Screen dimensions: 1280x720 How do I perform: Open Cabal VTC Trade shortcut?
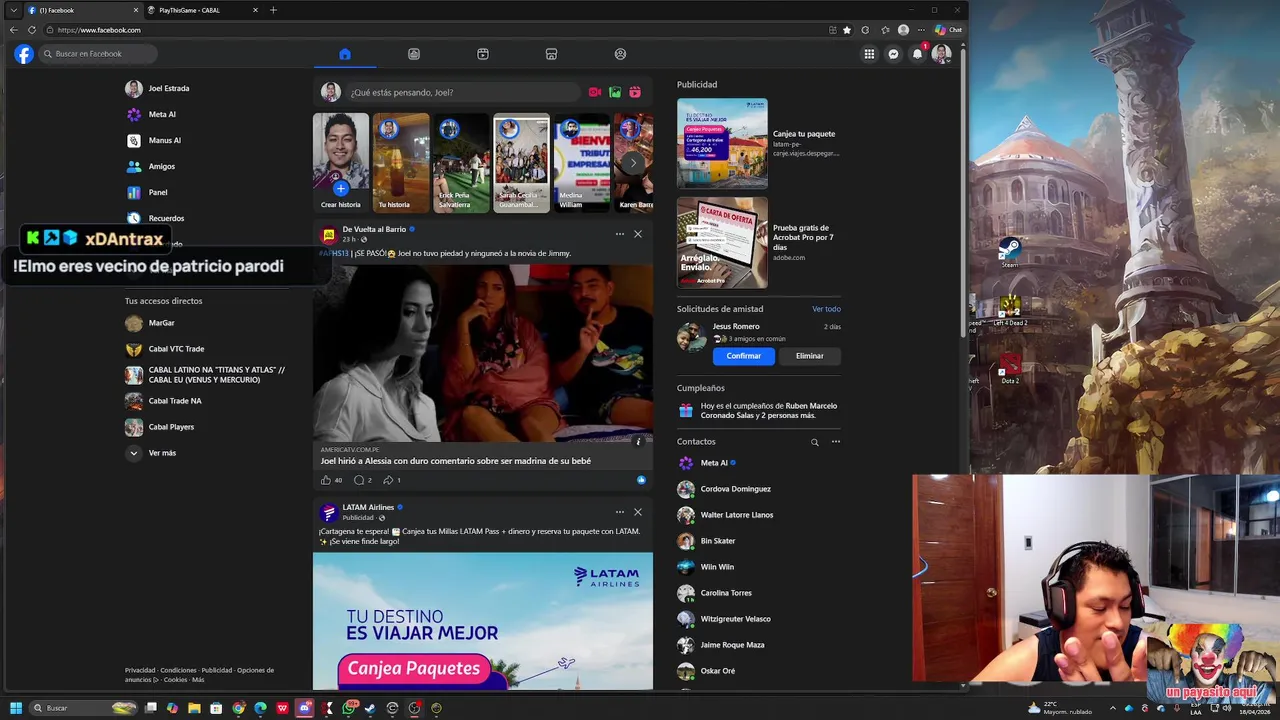coord(176,349)
